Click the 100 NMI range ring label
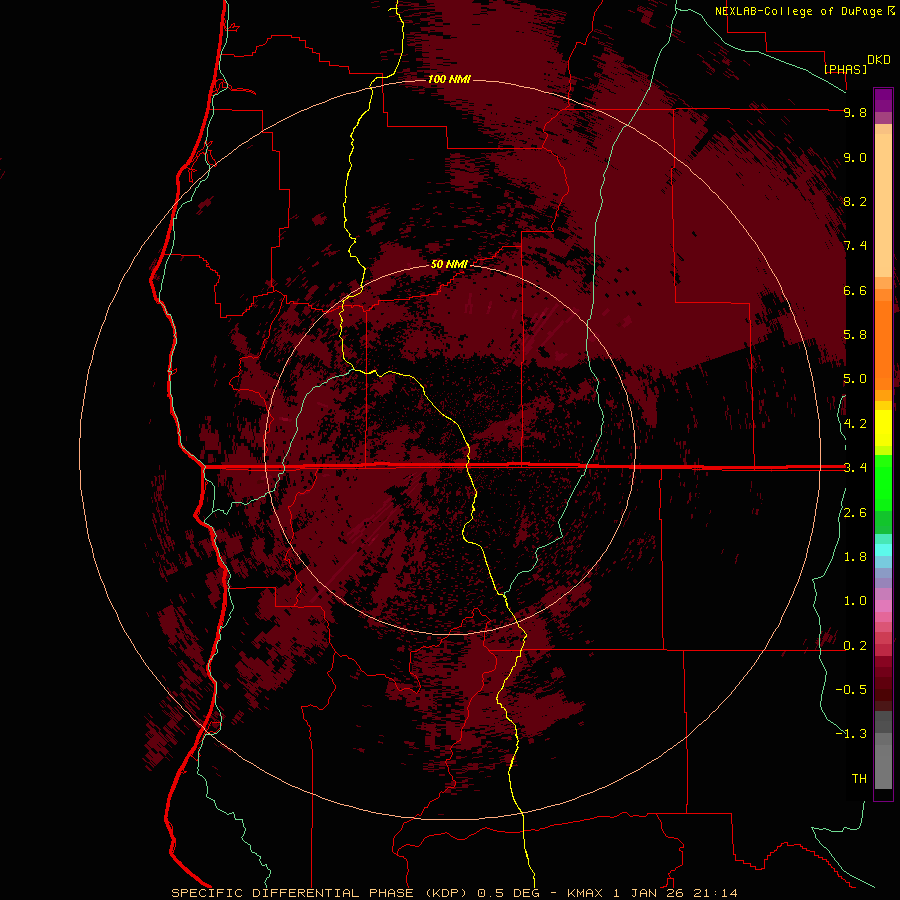This screenshot has height=900, width=900. tap(449, 79)
